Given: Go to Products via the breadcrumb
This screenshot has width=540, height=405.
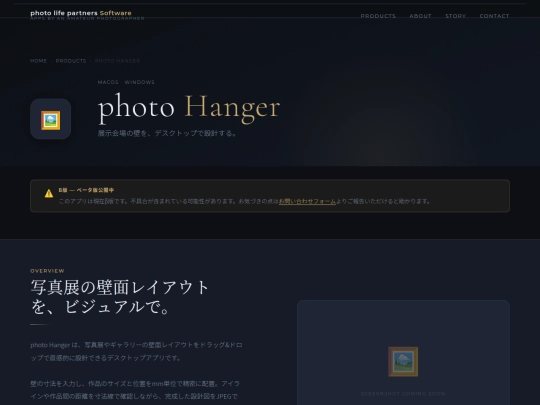Looking at the screenshot, I should pos(71,61).
